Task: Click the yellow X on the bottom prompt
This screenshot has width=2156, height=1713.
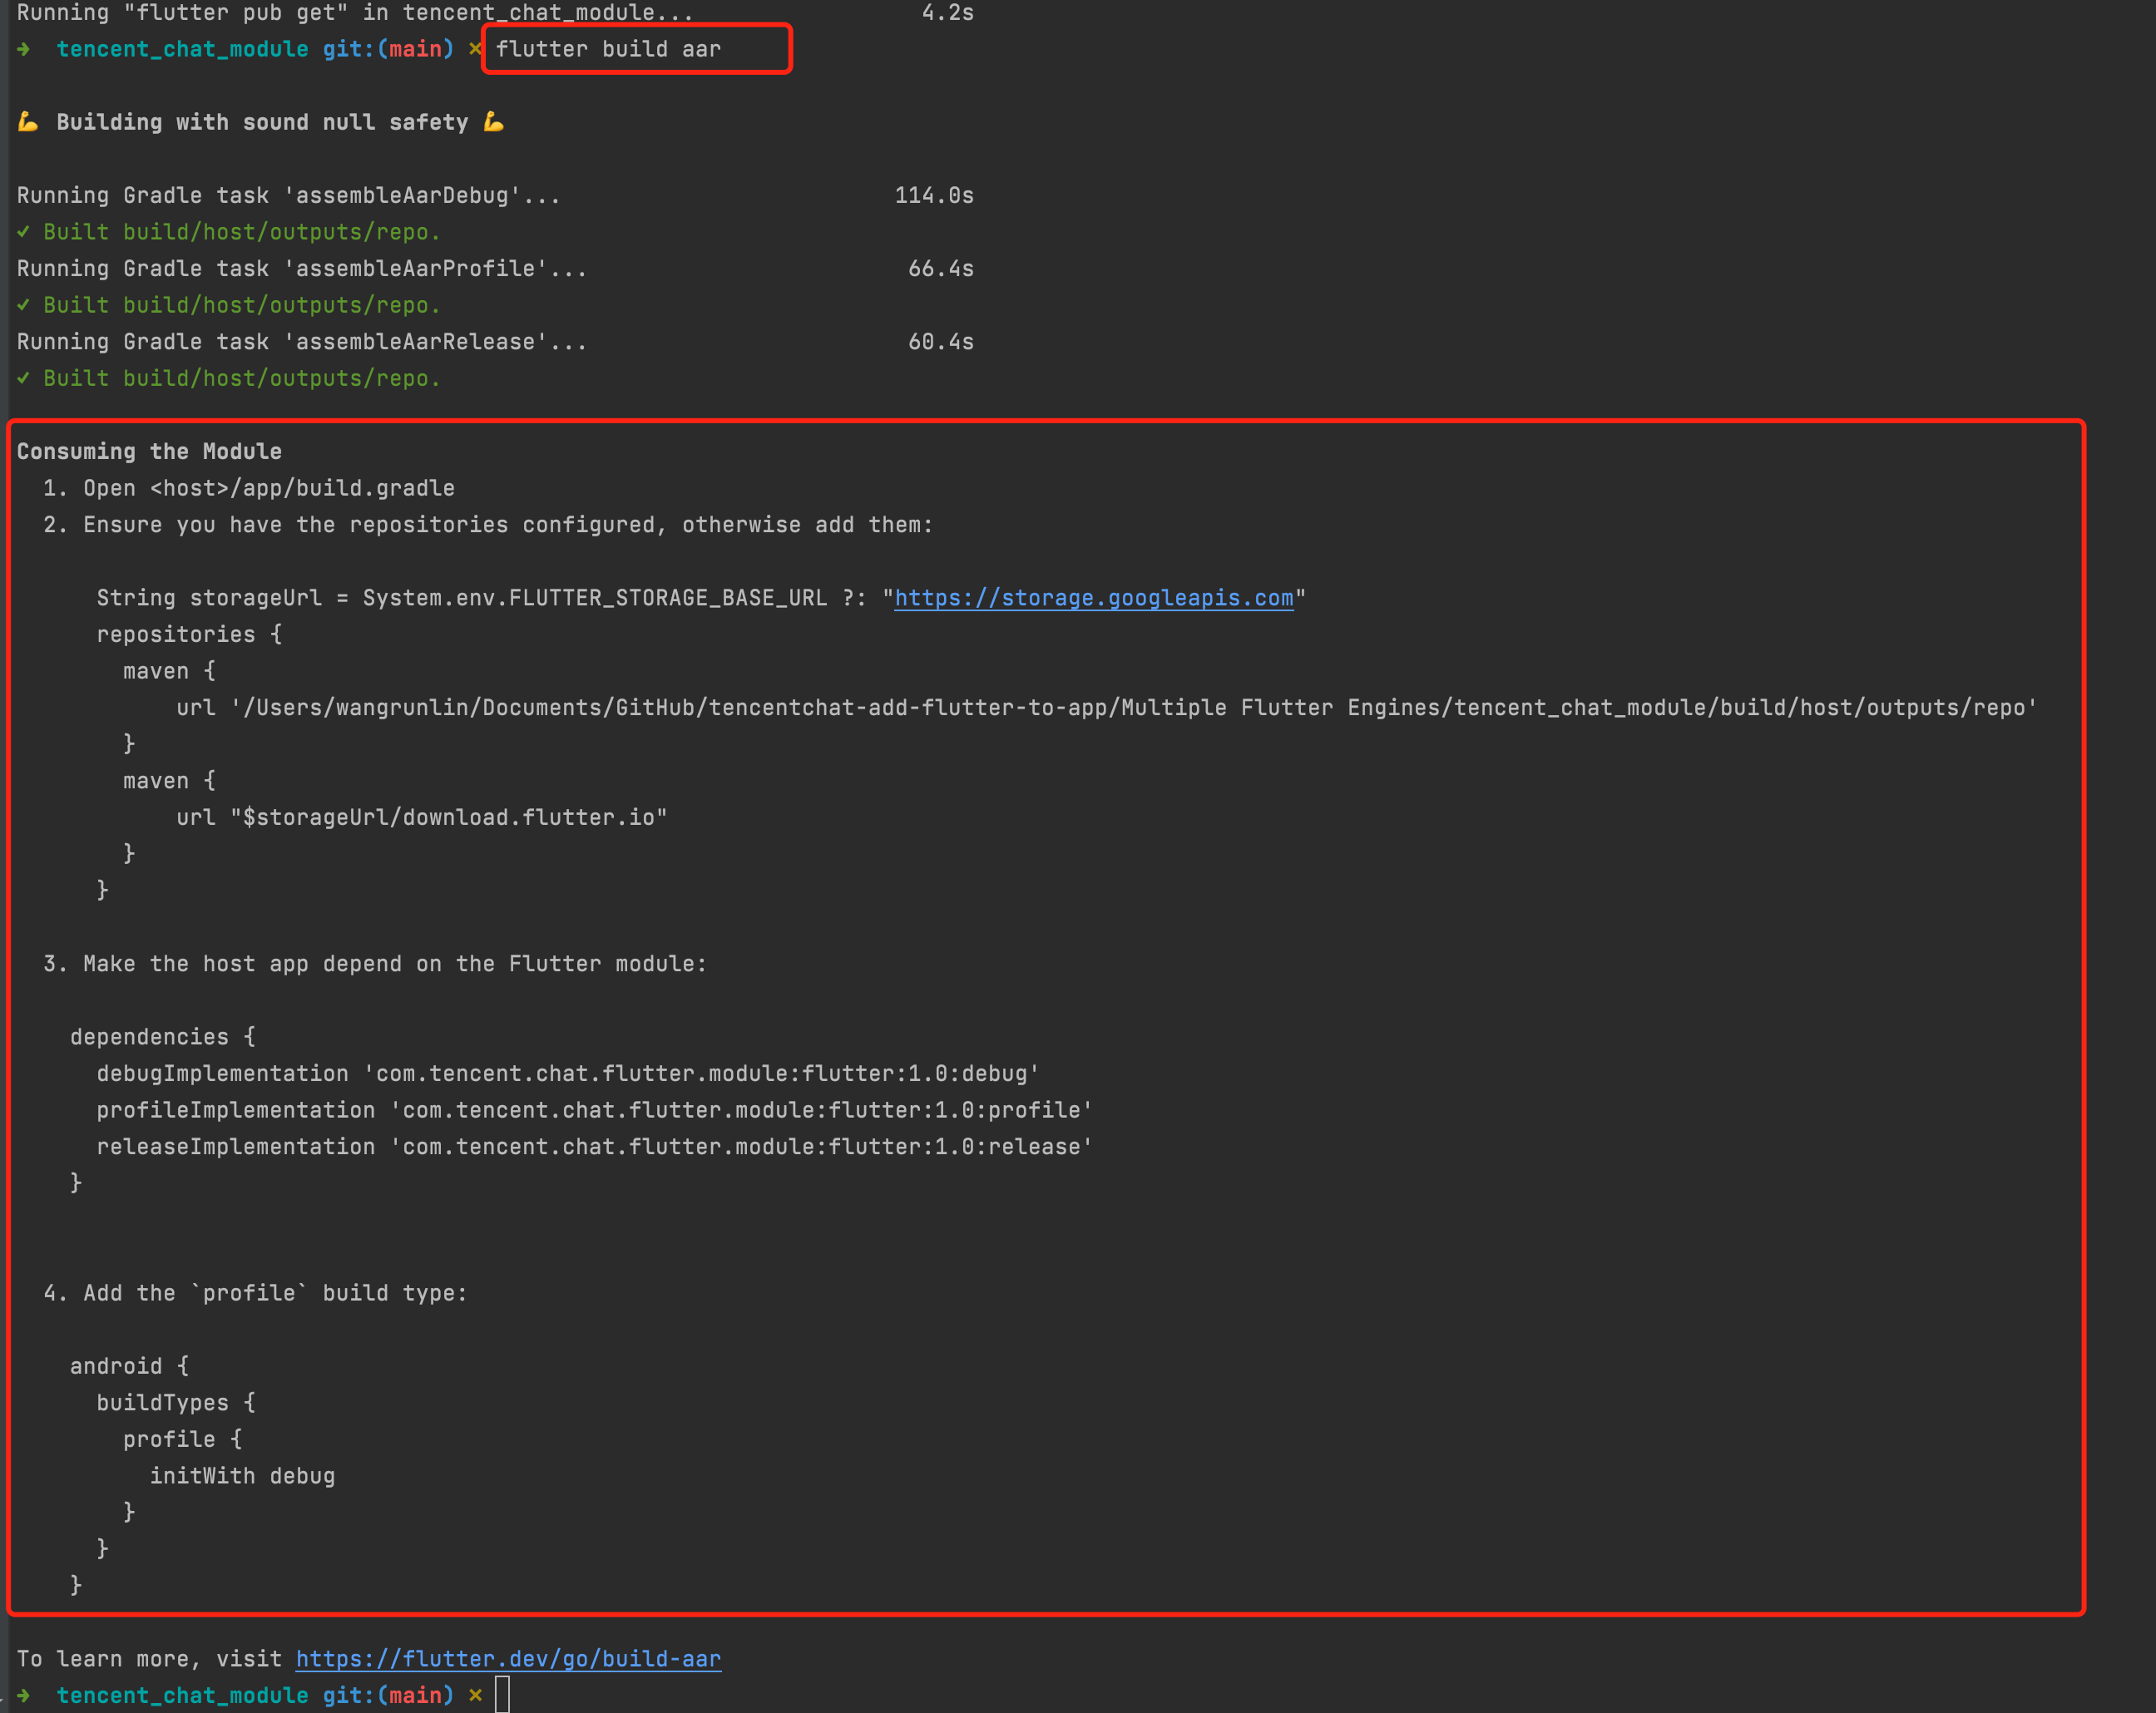Action: click(x=475, y=1695)
